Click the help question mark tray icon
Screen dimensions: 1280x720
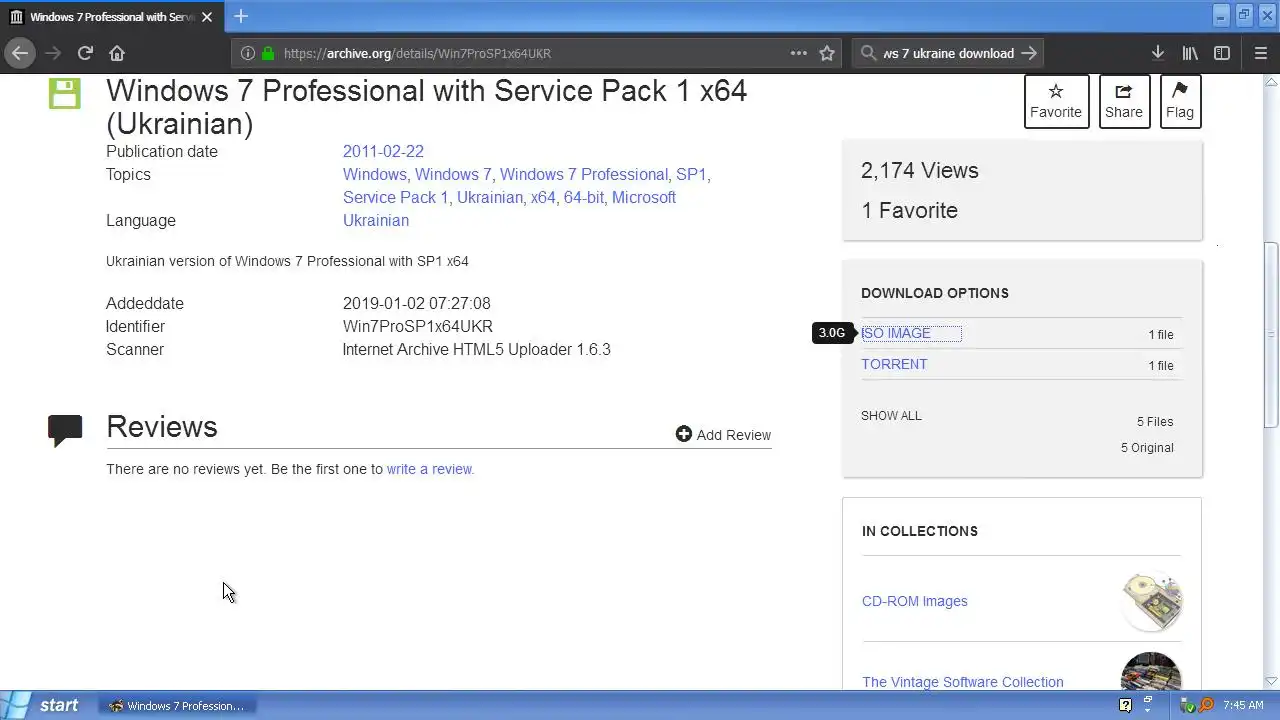[1125, 705]
